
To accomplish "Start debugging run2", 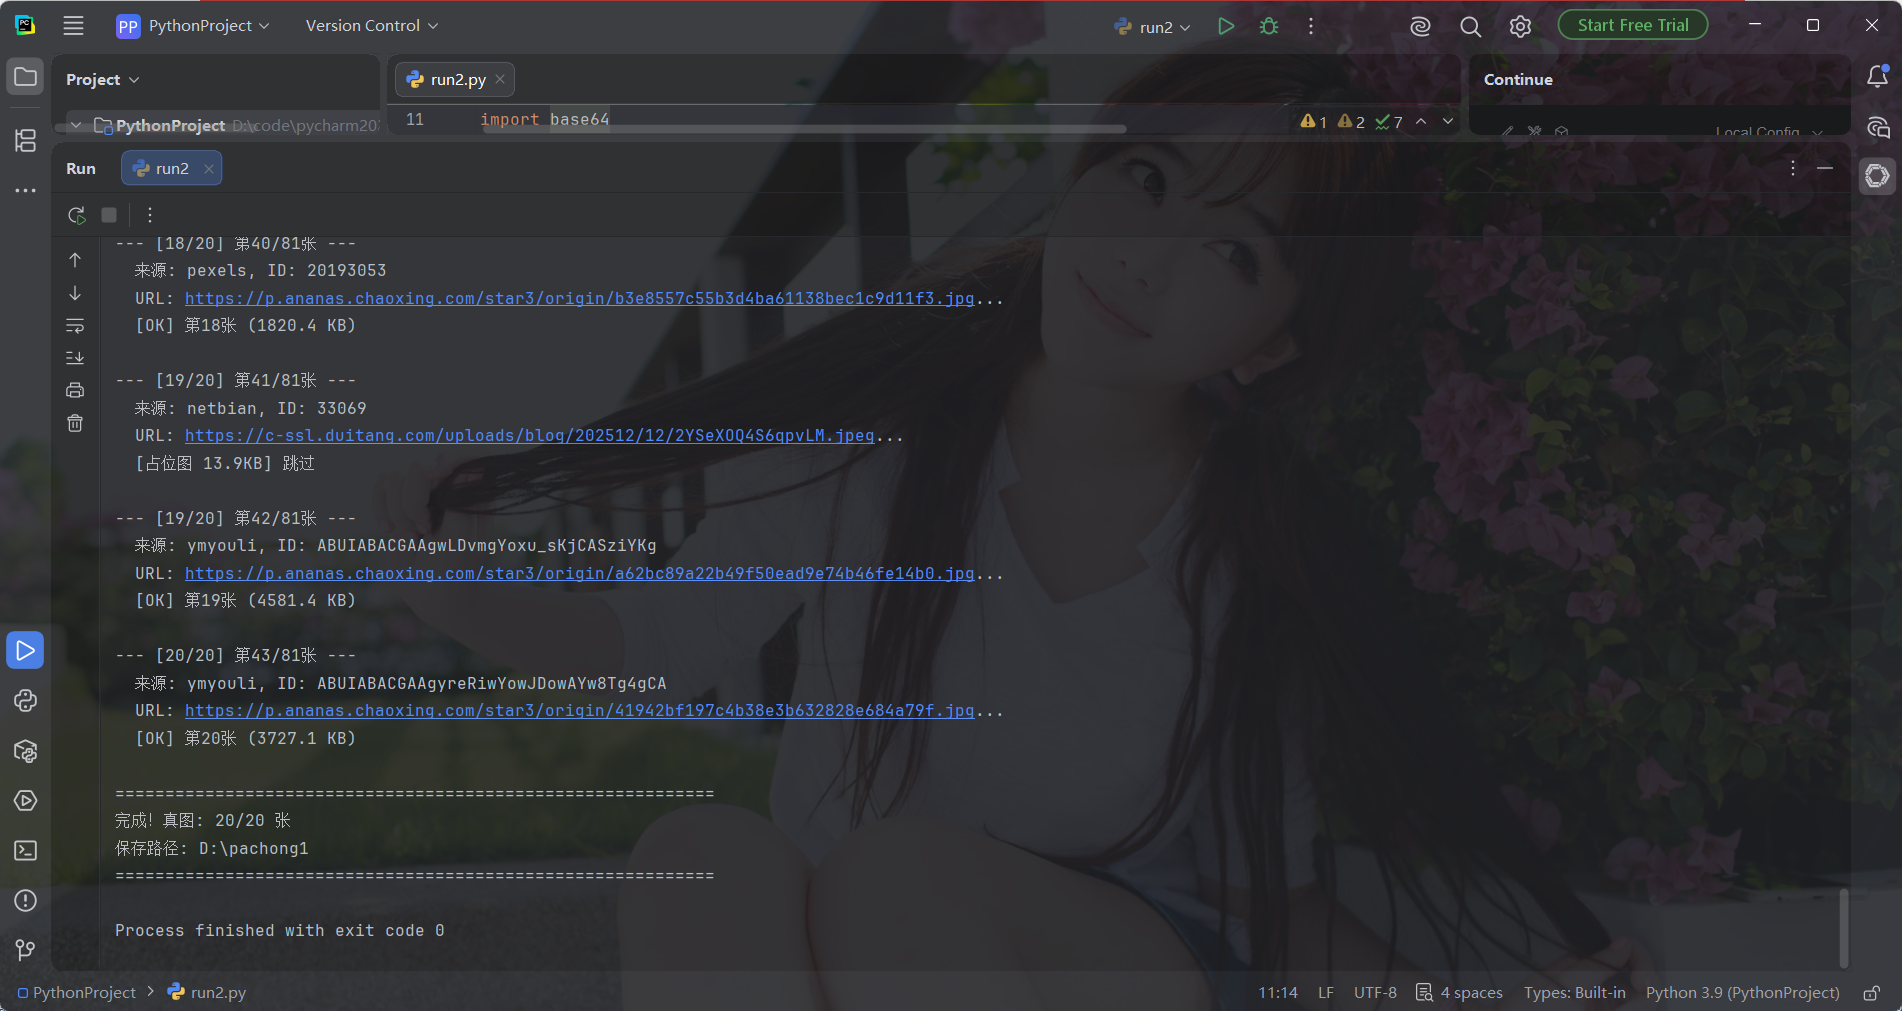I will [1269, 26].
